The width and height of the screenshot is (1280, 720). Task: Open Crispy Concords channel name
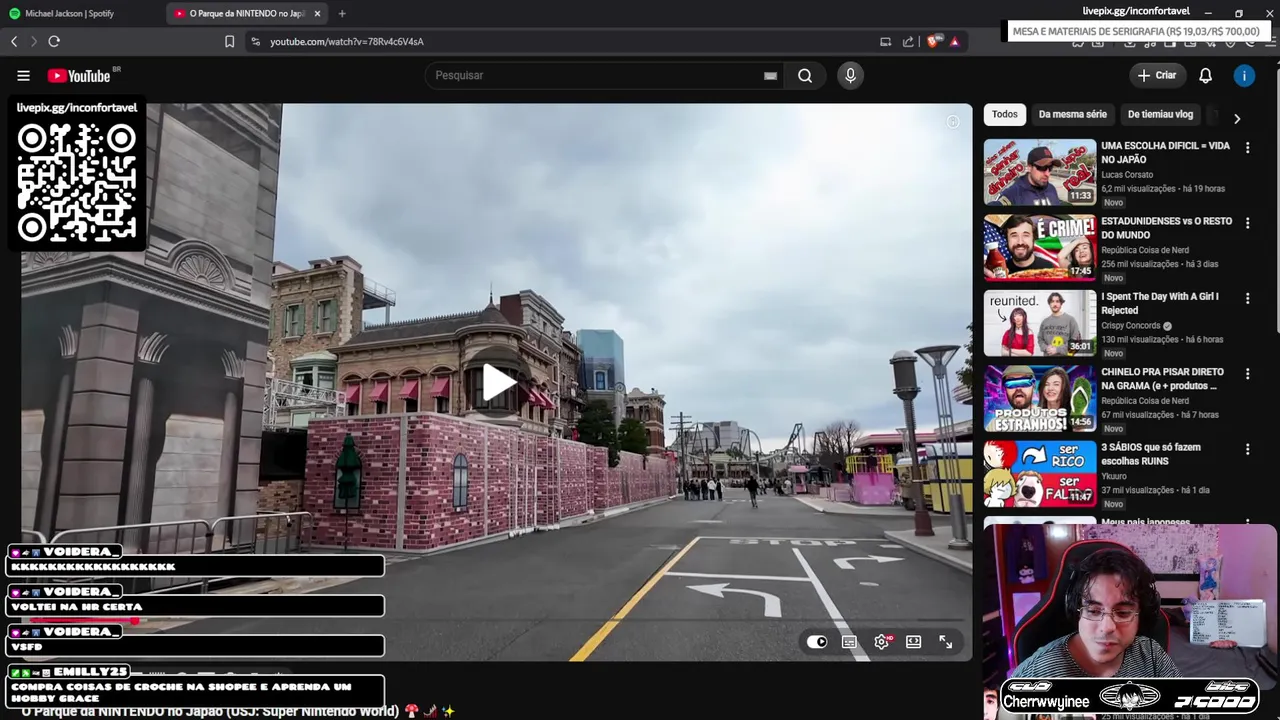point(1131,325)
